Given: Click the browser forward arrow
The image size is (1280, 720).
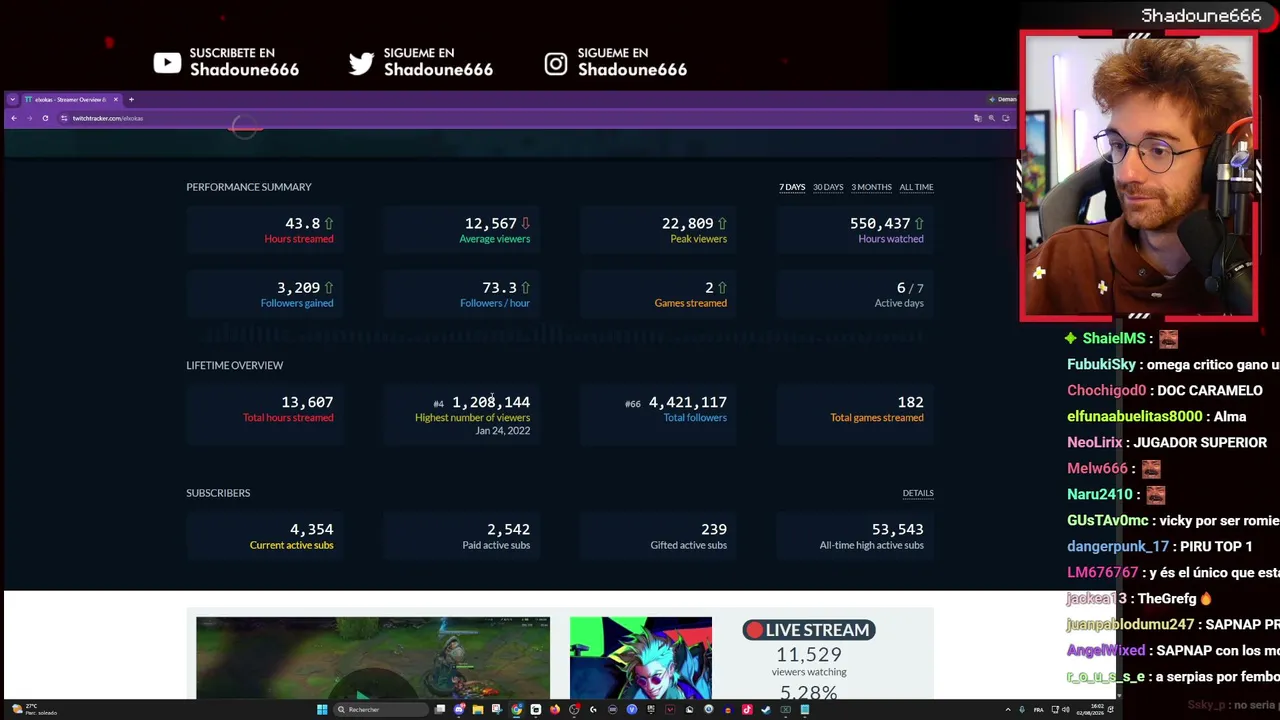Looking at the screenshot, I should [30, 118].
